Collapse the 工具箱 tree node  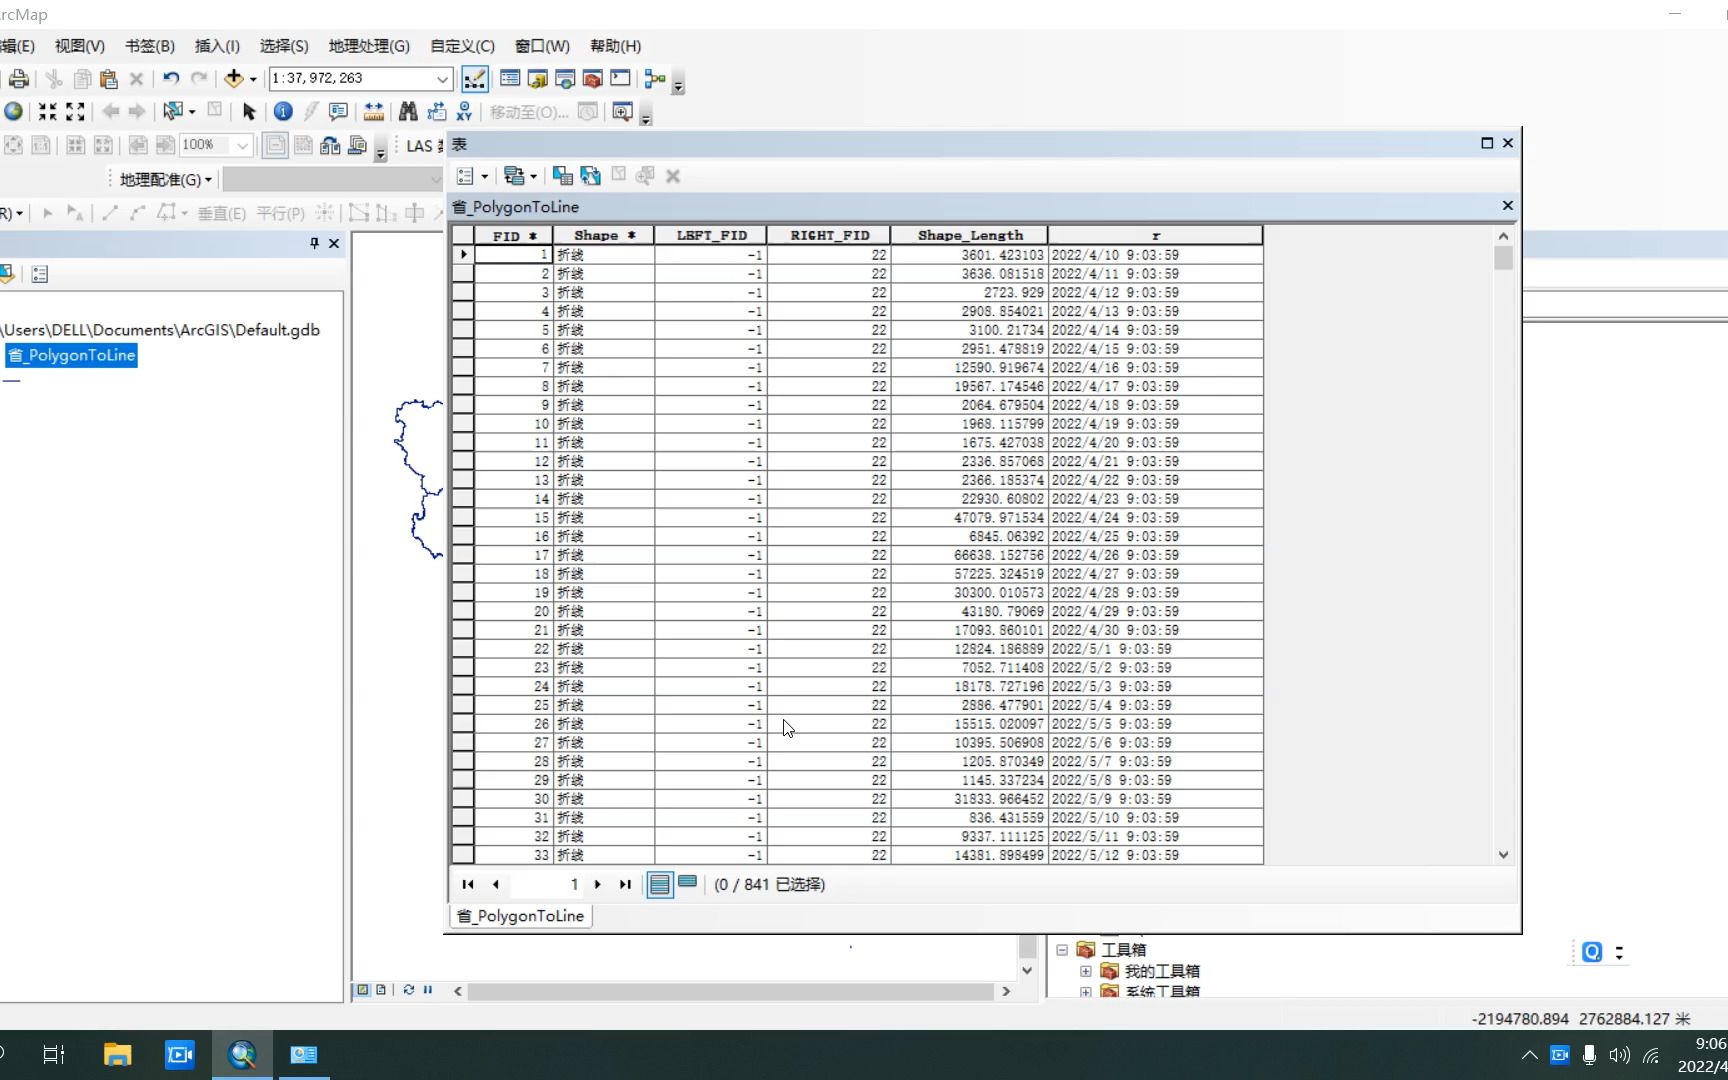(x=1062, y=950)
